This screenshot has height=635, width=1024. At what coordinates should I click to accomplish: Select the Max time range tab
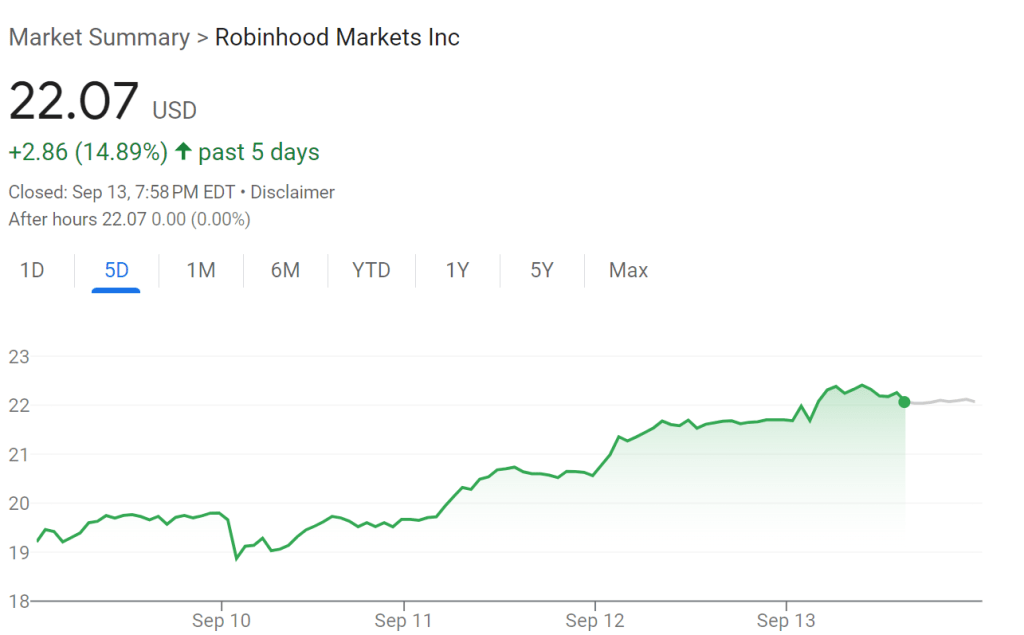(628, 270)
